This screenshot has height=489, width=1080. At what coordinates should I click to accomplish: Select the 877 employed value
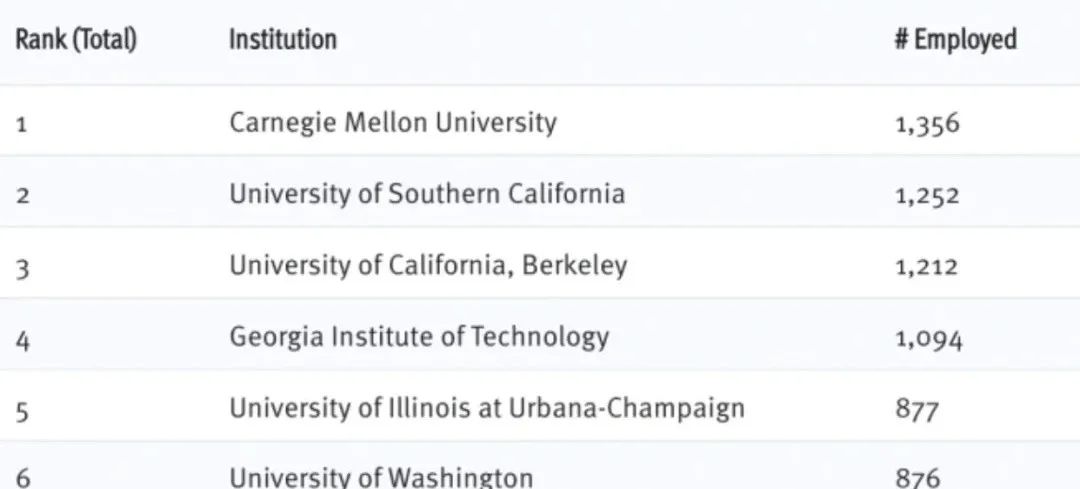tap(917, 410)
